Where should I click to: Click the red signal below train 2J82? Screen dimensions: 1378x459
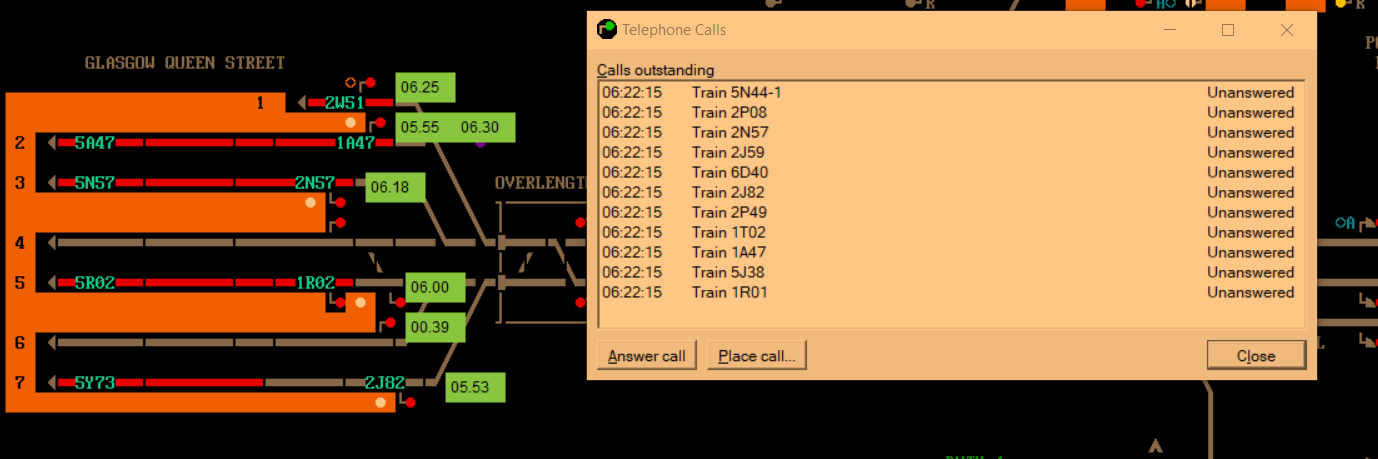coord(411,402)
